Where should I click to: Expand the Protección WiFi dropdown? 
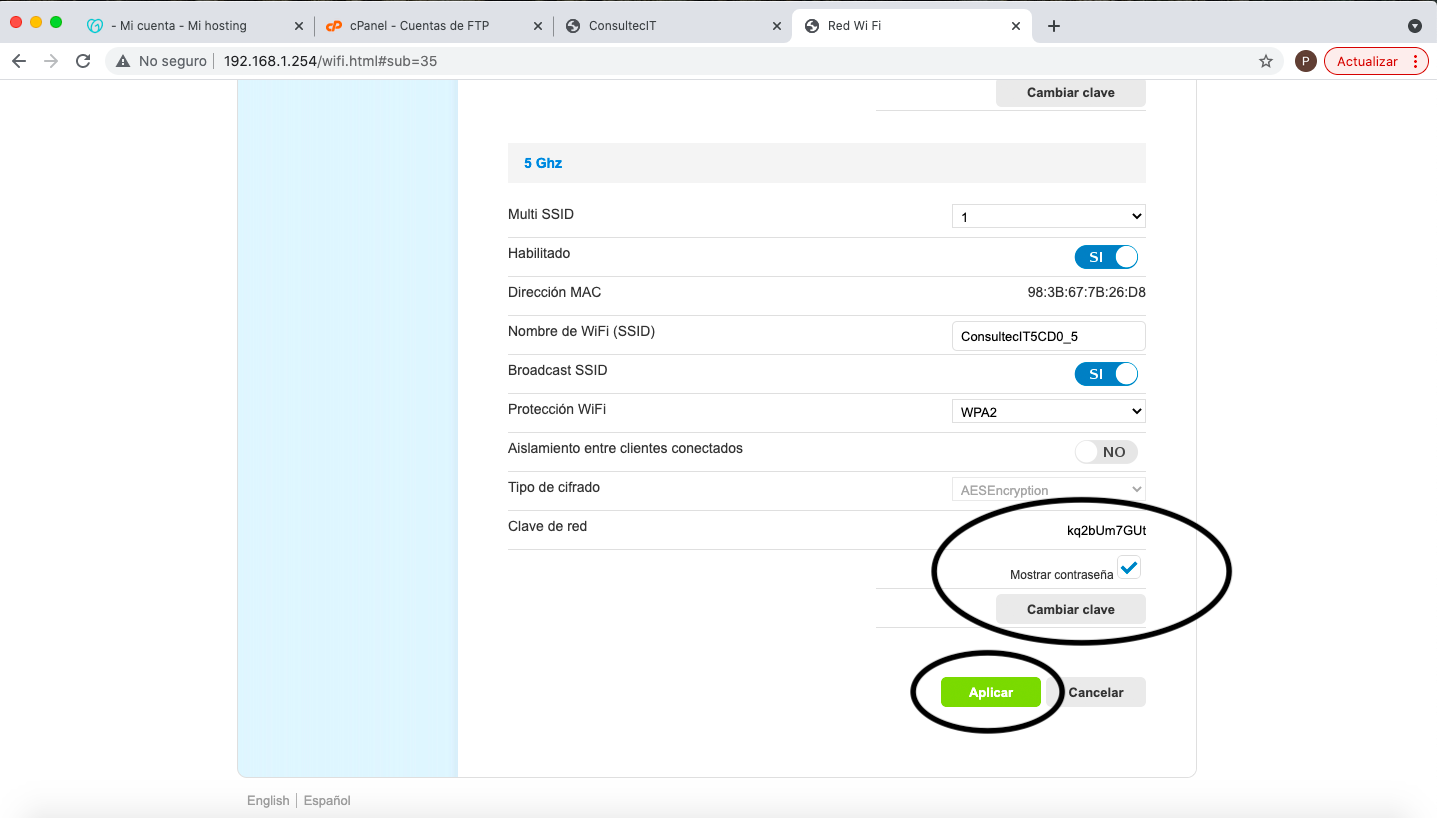1048,411
